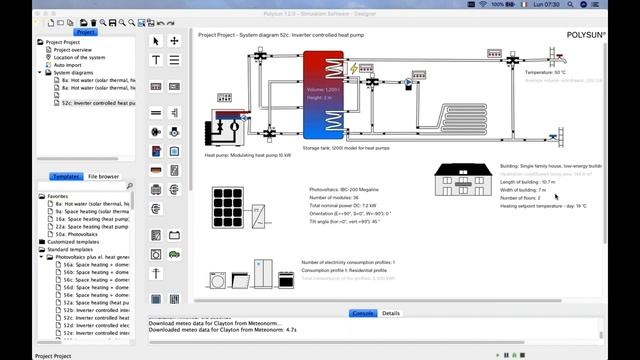Switch to the Templates tab

pos(66,176)
